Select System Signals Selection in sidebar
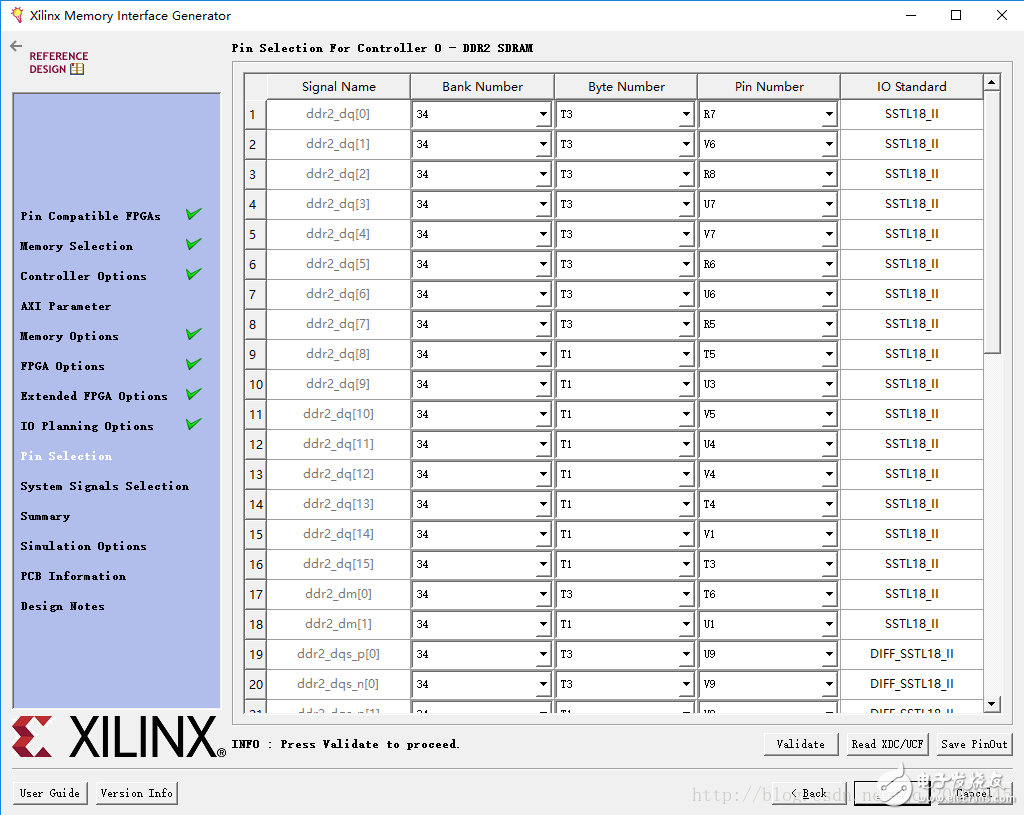 [104, 486]
